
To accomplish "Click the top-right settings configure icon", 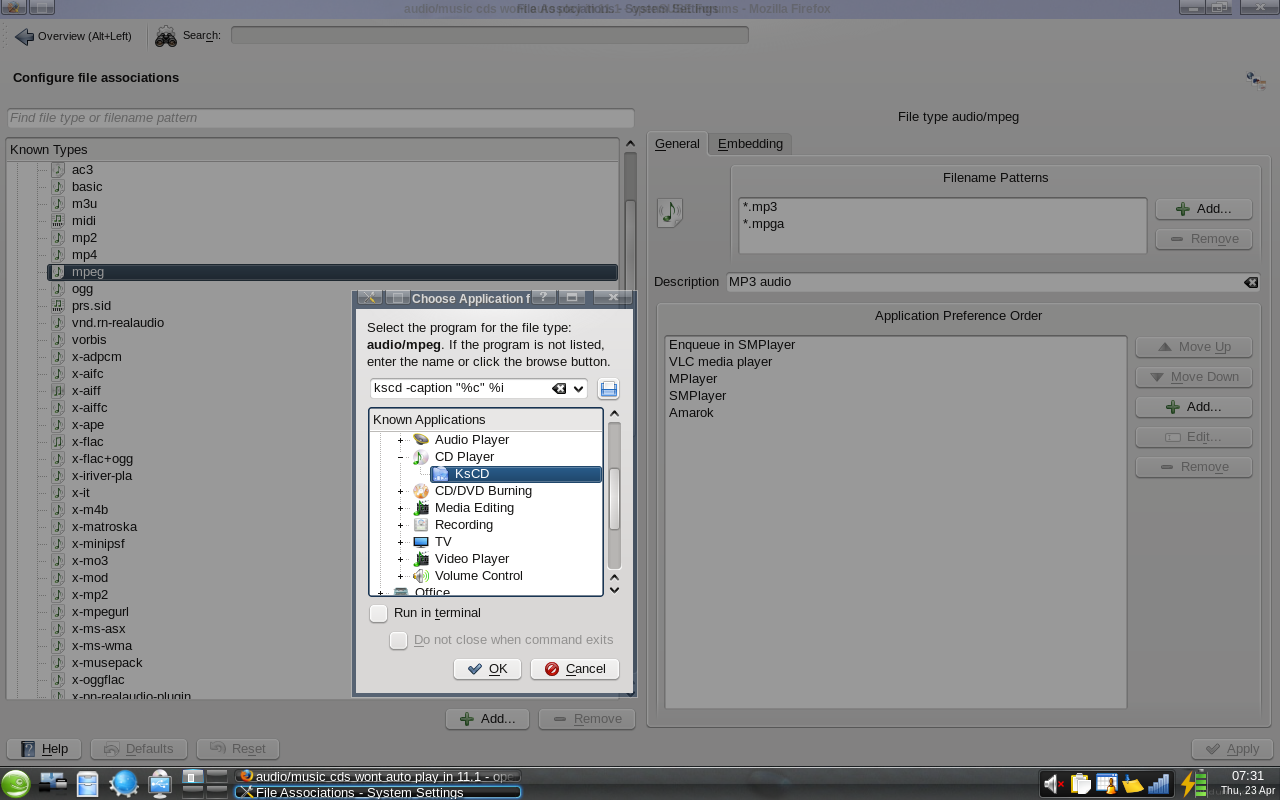I will 1256,80.
